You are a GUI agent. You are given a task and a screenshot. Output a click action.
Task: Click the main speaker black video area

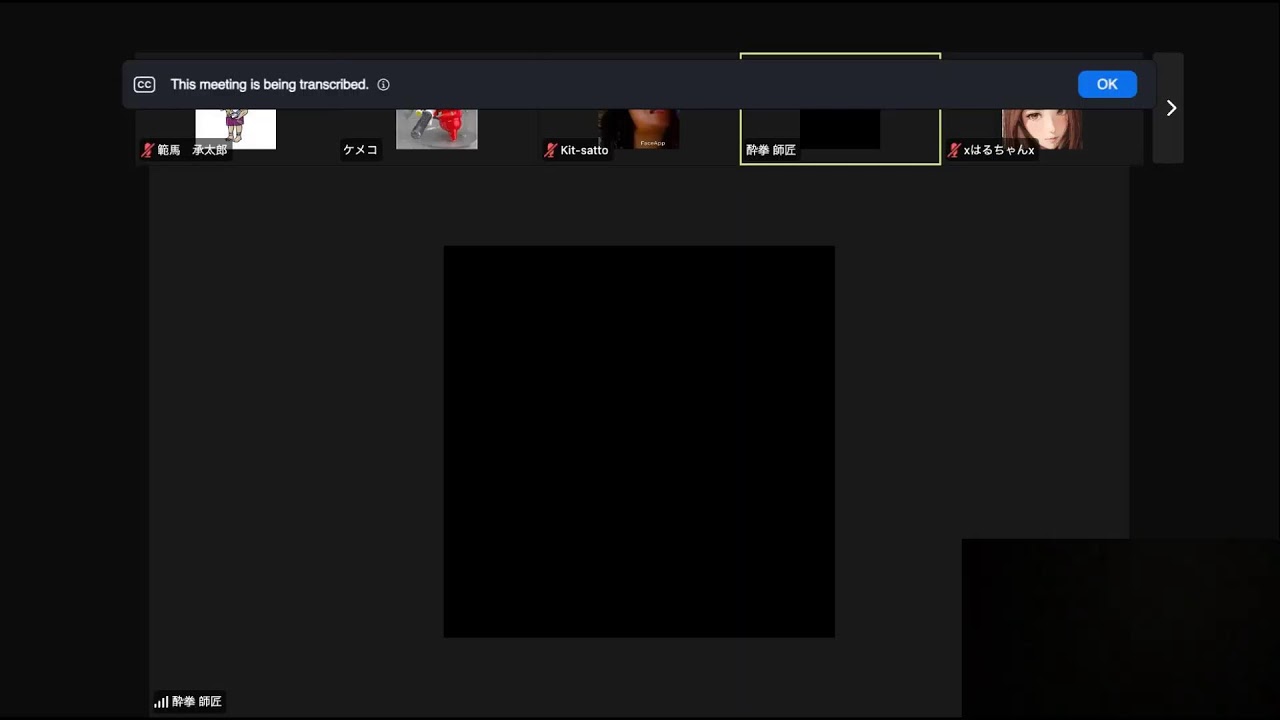click(x=639, y=441)
